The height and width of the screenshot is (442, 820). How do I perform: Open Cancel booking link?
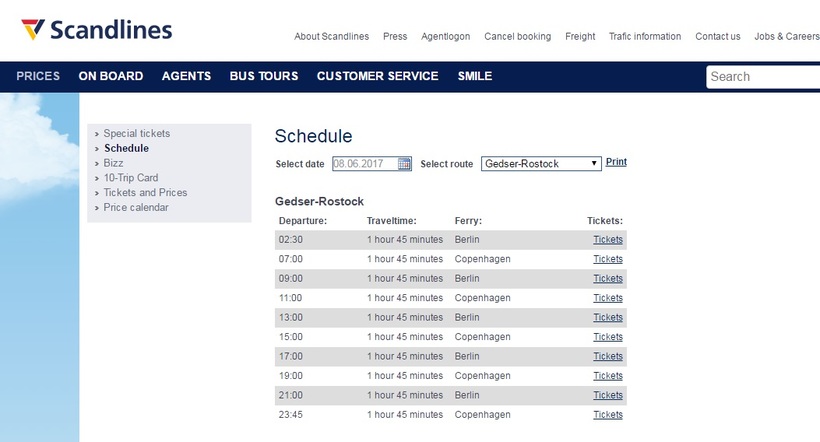tap(518, 37)
